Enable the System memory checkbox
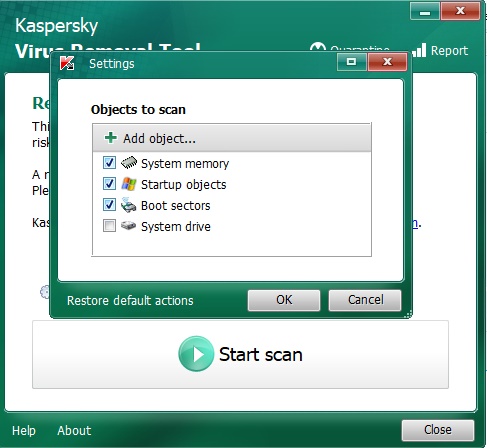This screenshot has width=487, height=448. (x=109, y=163)
